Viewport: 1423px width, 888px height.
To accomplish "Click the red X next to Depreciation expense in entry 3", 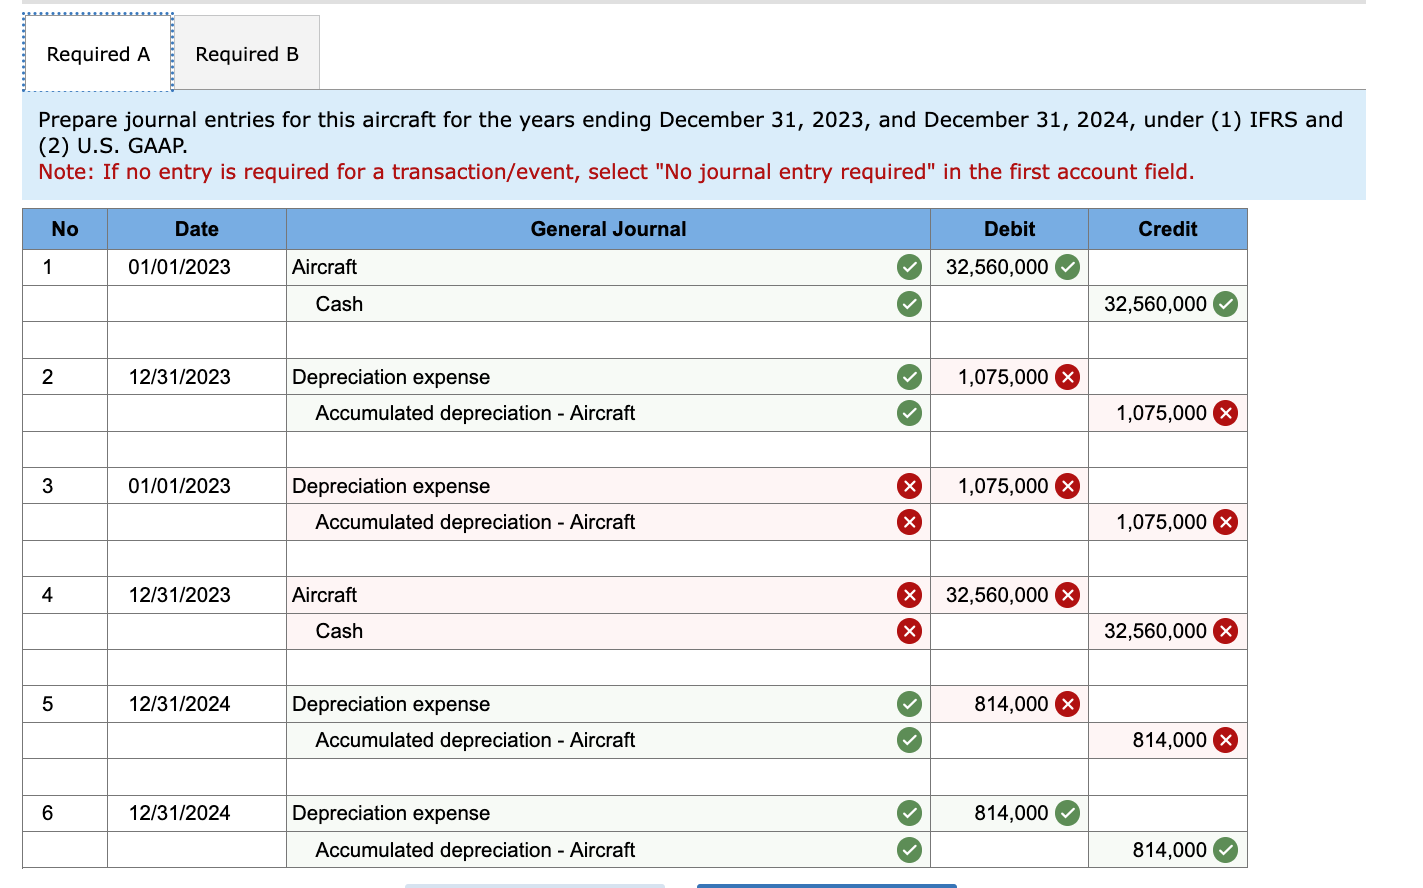I will [909, 486].
